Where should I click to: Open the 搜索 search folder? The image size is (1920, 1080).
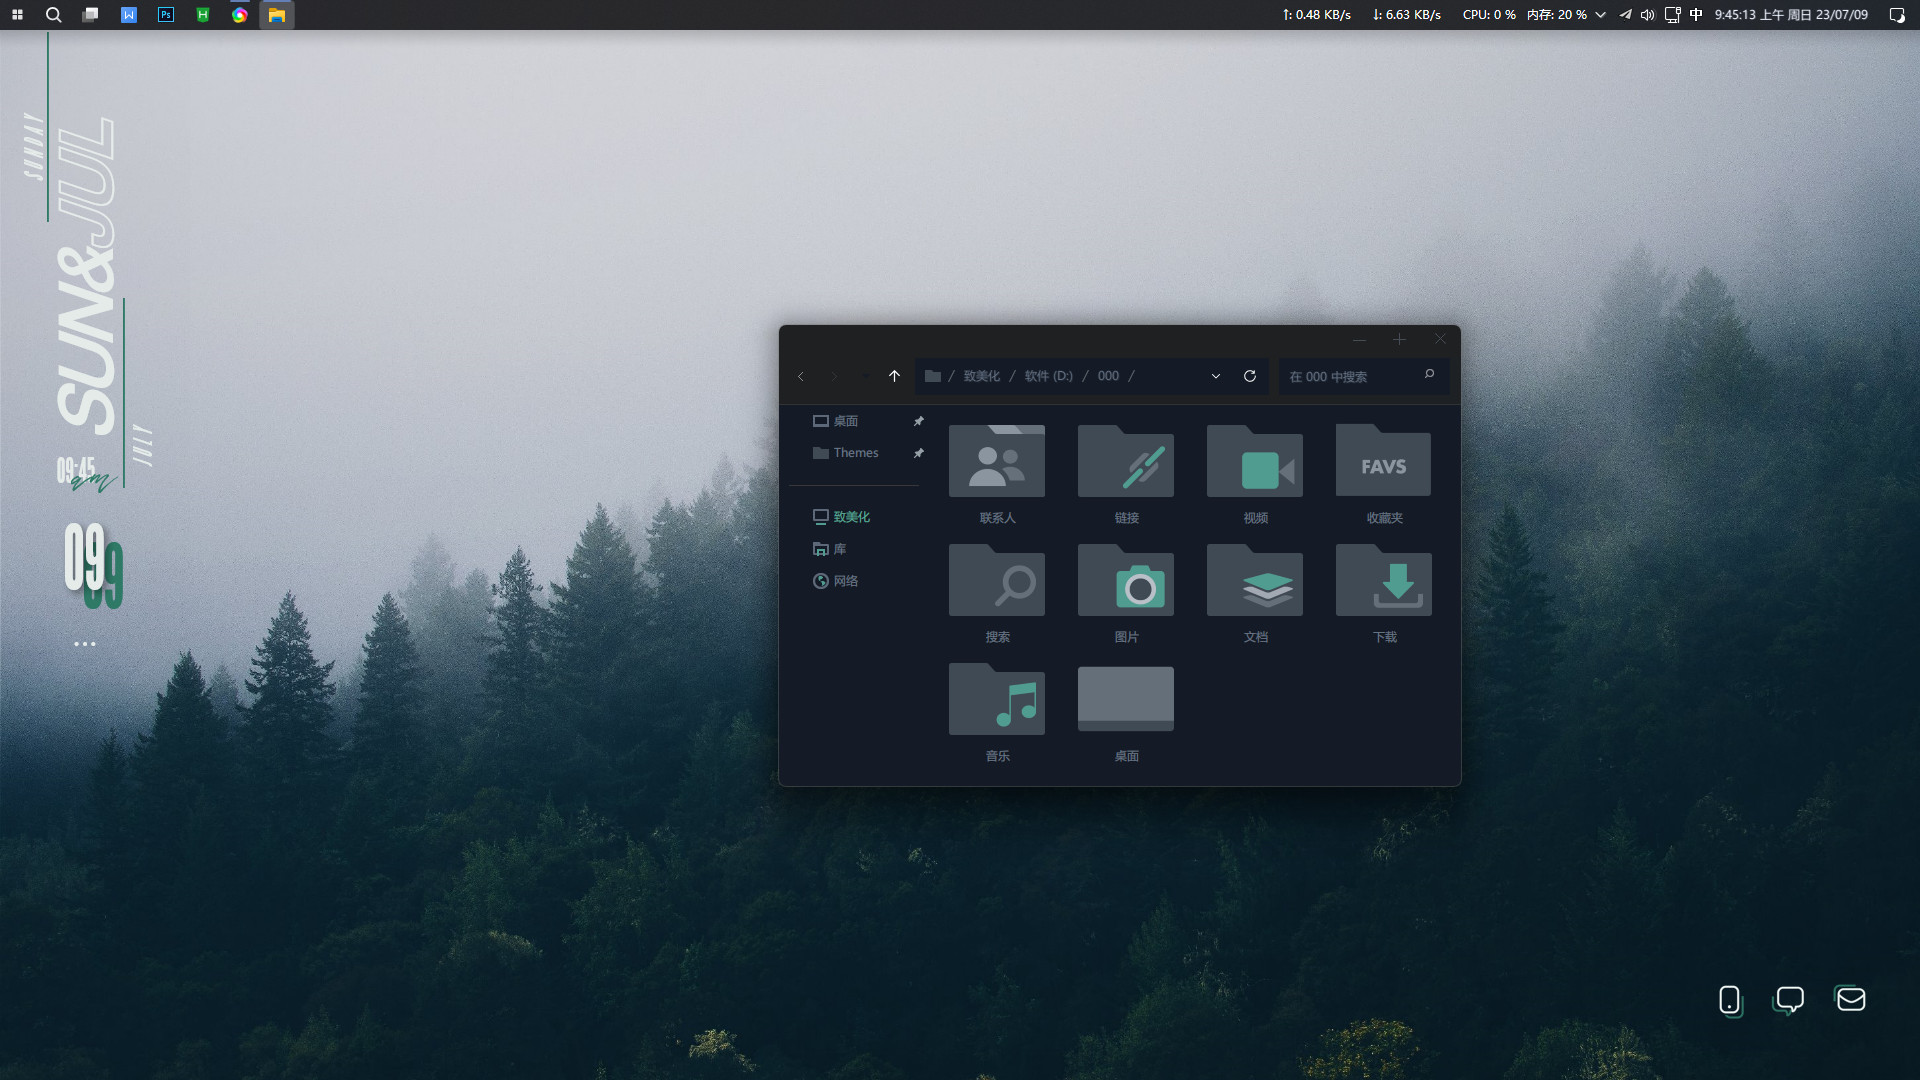(x=997, y=581)
